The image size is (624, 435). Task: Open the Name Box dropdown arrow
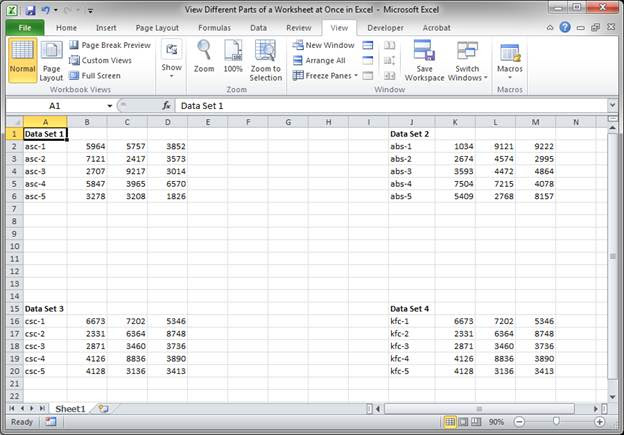110,106
